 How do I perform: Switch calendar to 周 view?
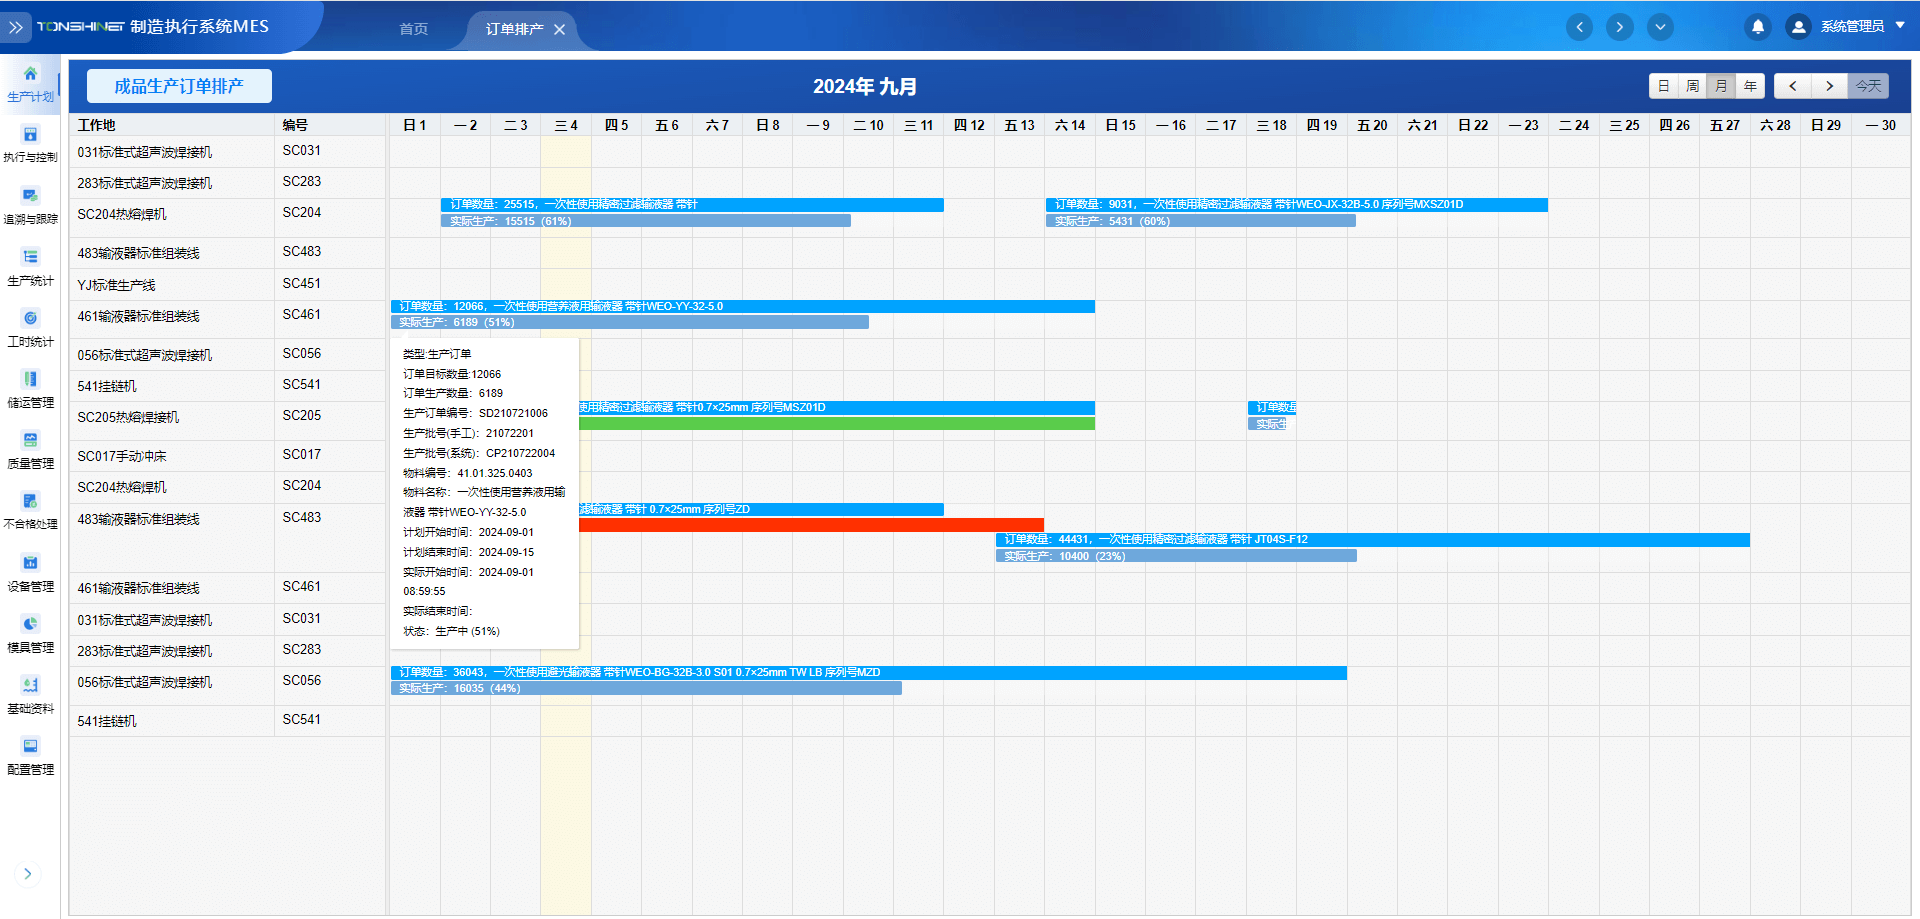pyautogui.click(x=1692, y=86)
